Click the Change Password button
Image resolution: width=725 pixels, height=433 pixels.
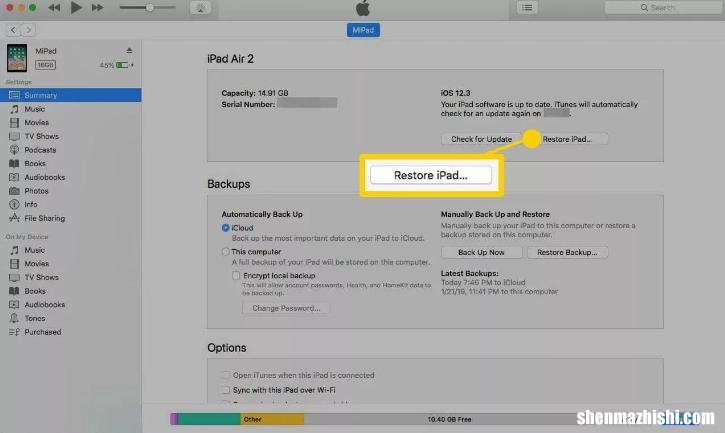[x=286, y=308]
